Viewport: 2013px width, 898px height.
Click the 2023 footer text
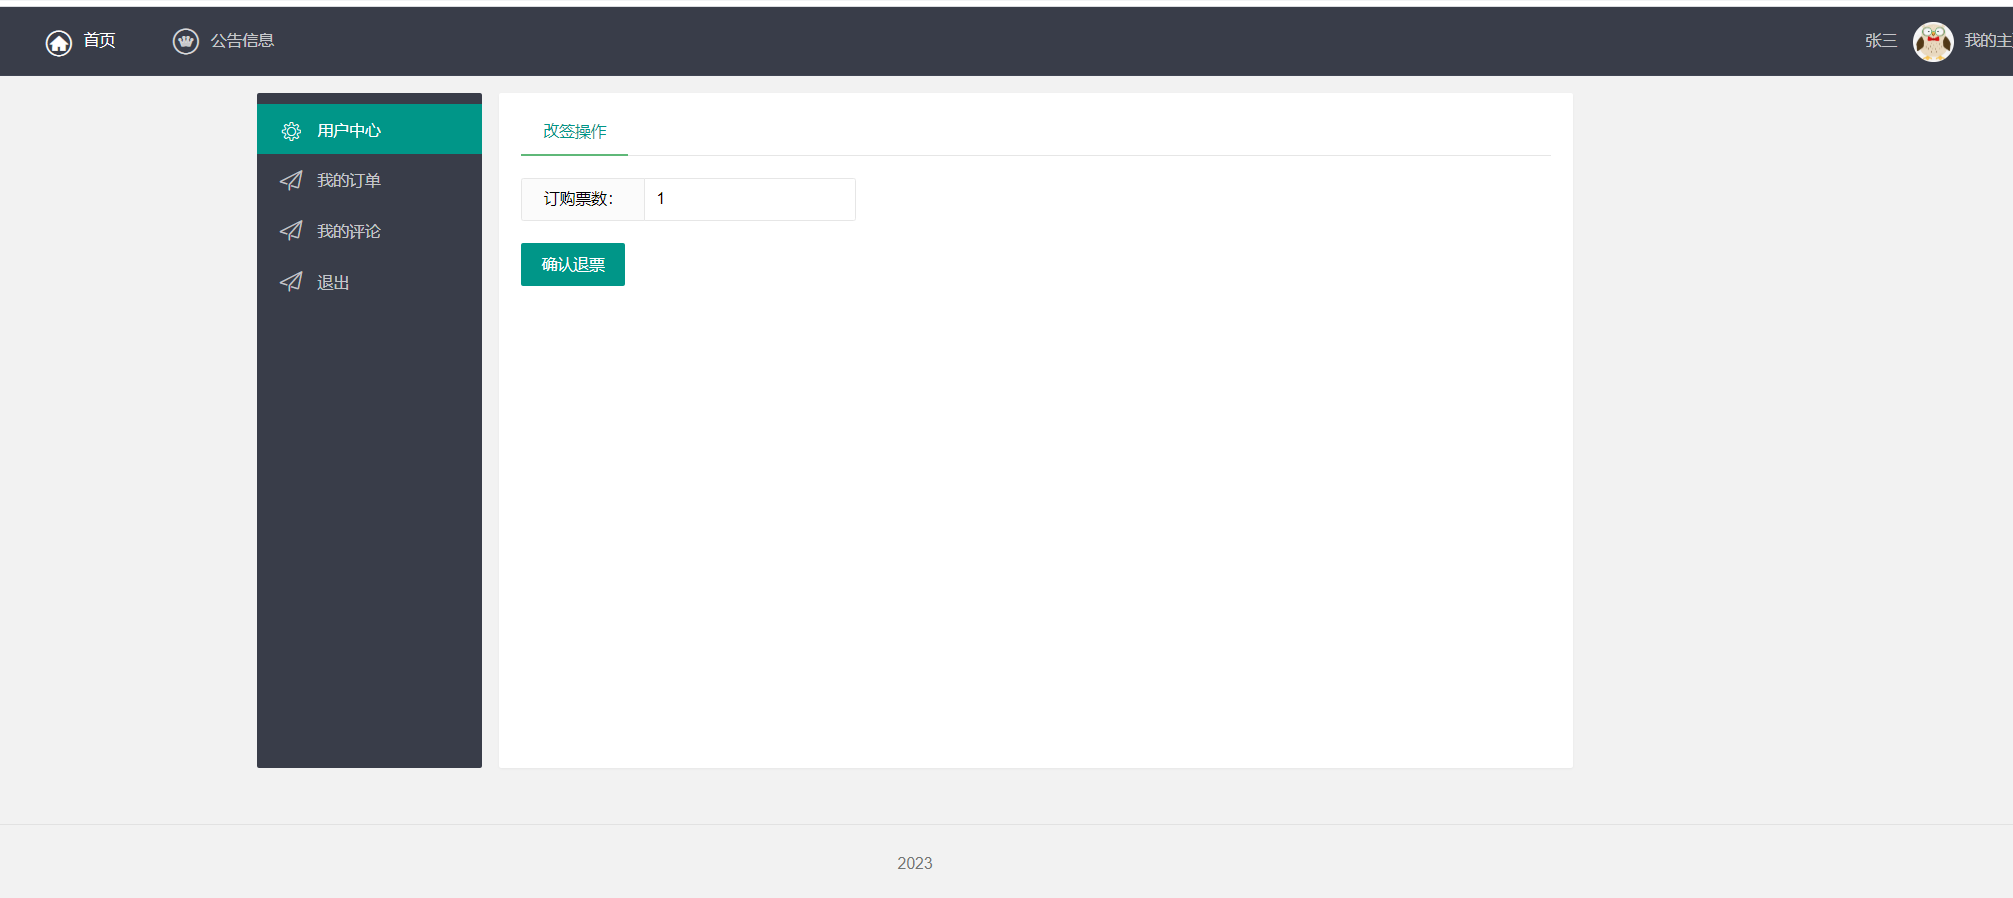click(914, 863)
